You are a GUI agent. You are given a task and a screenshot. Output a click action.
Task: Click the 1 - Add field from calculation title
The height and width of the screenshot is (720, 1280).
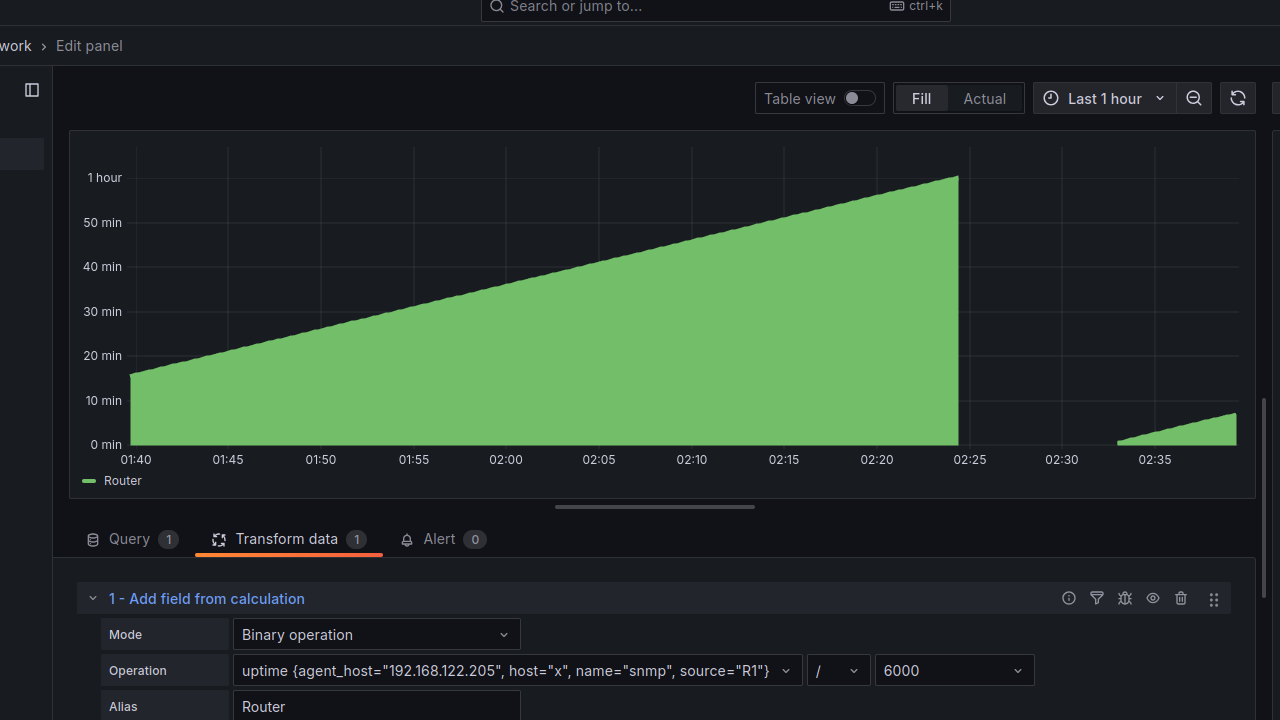pos(207,599)
